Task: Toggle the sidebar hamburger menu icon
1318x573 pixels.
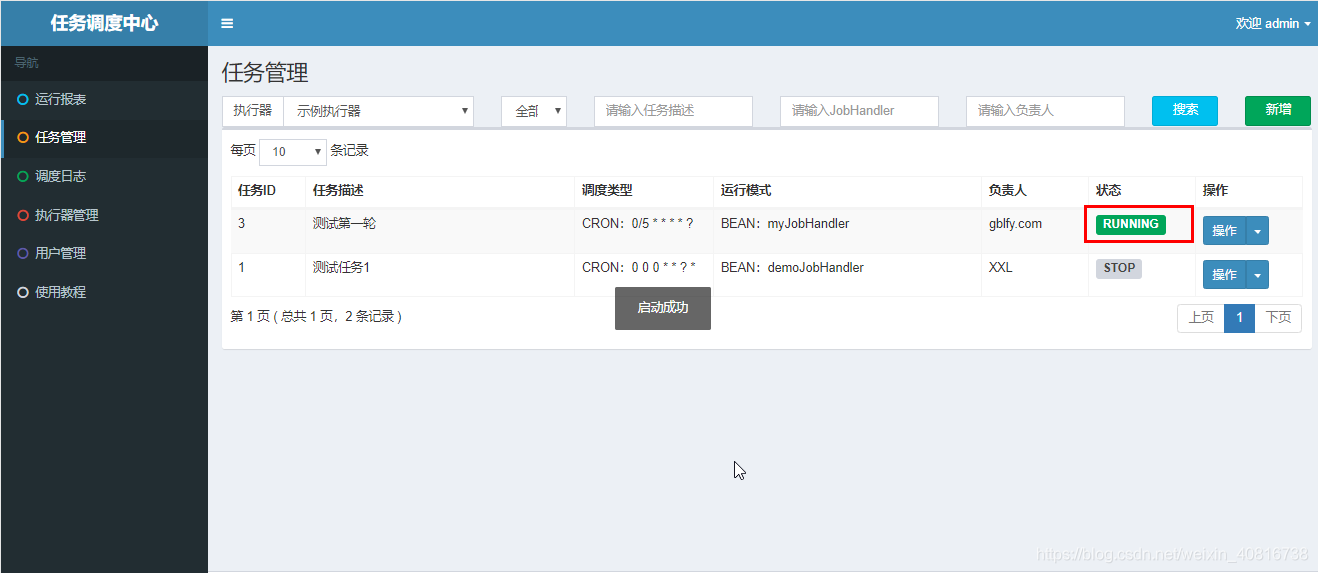Action: [227, 24]
